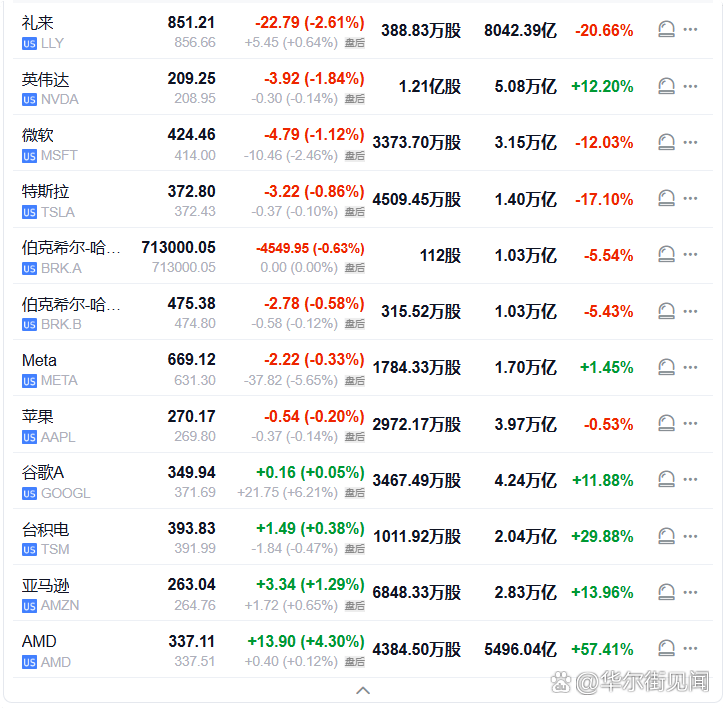723x709 pixels.
Task: Open more options for TSLA row
Action: [690, 198]
